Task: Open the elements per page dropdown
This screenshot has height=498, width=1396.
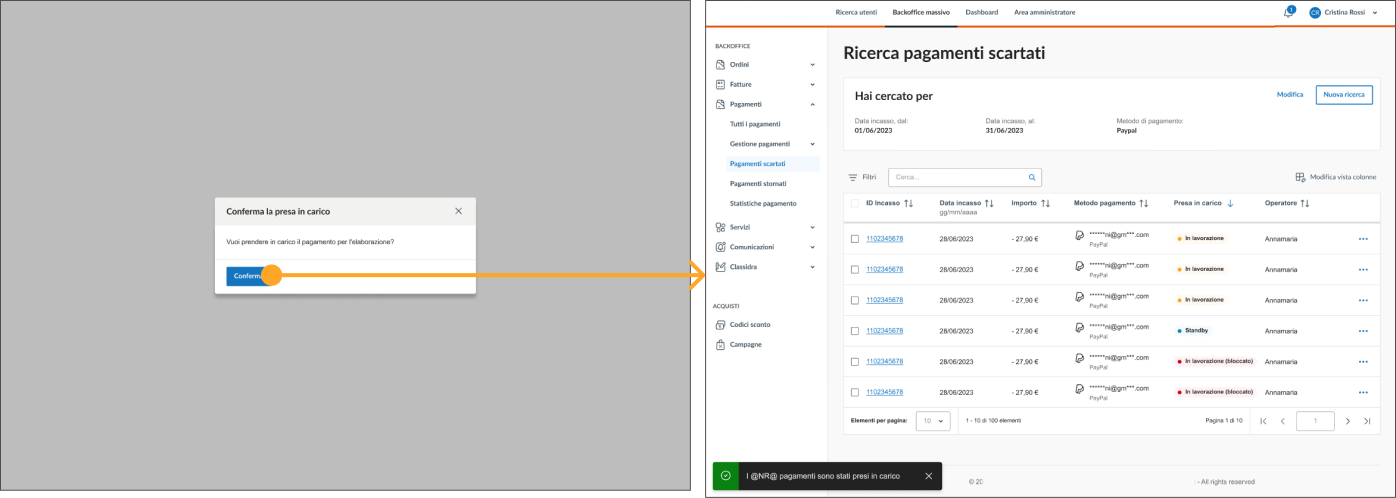Action: 932,421
